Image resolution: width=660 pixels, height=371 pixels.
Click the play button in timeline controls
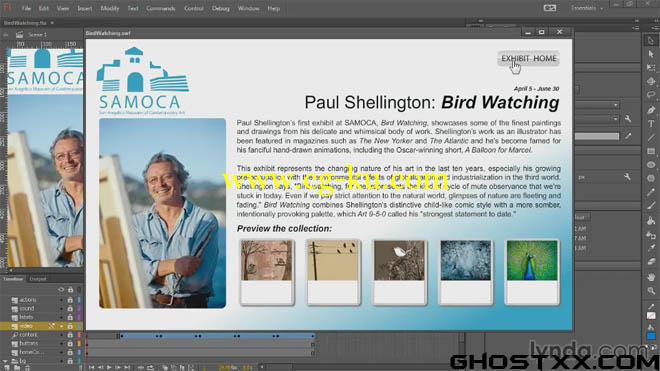109,367
